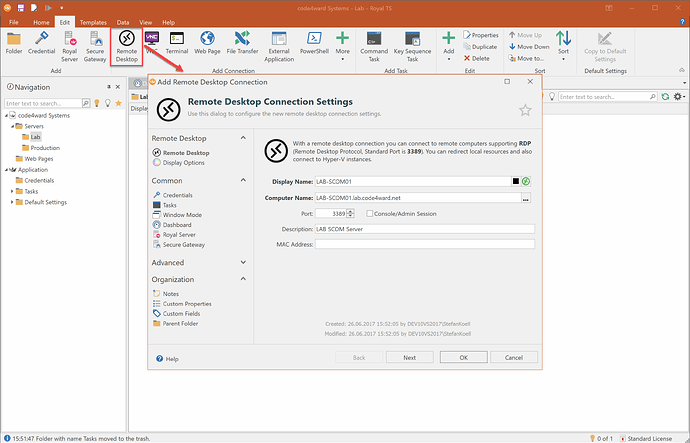This screenshot has height=443, width=690.
Task: Click the Next button
Action: coord(409,357)
